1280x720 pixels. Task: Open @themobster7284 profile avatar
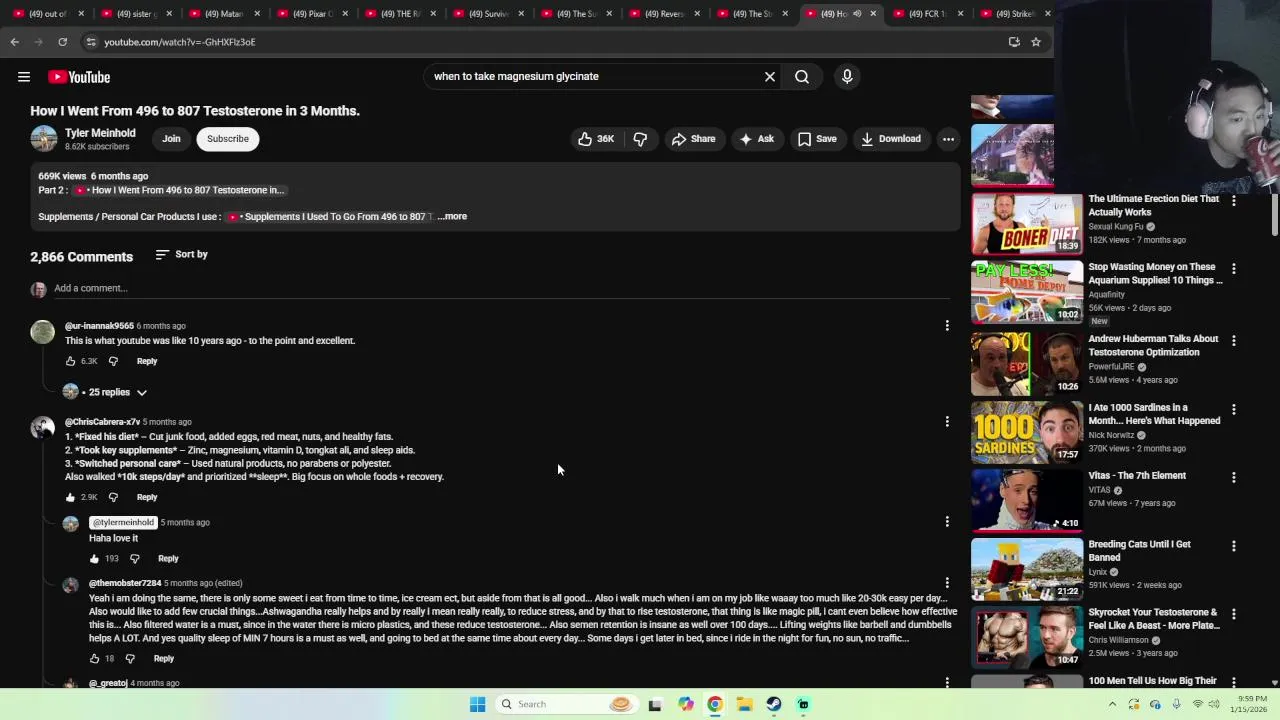(x=70, y=585)
